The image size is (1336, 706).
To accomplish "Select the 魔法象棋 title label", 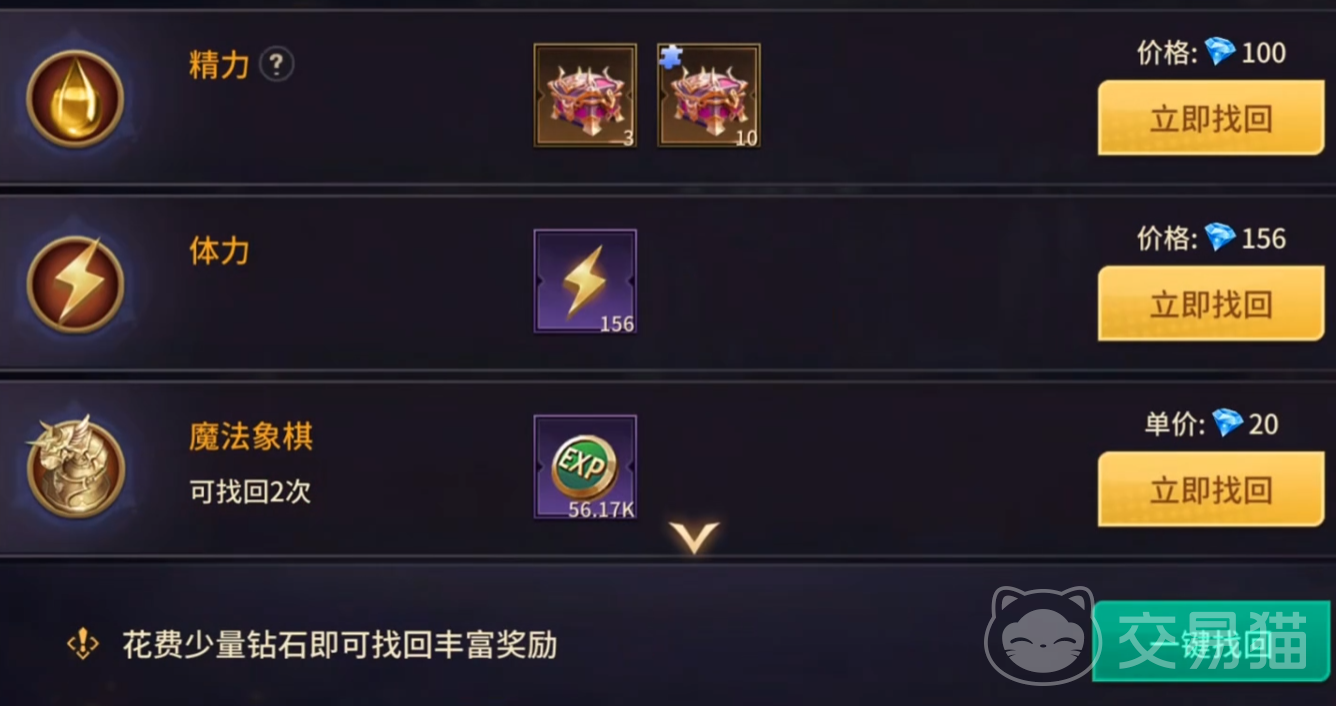I will tap(251, 436).
